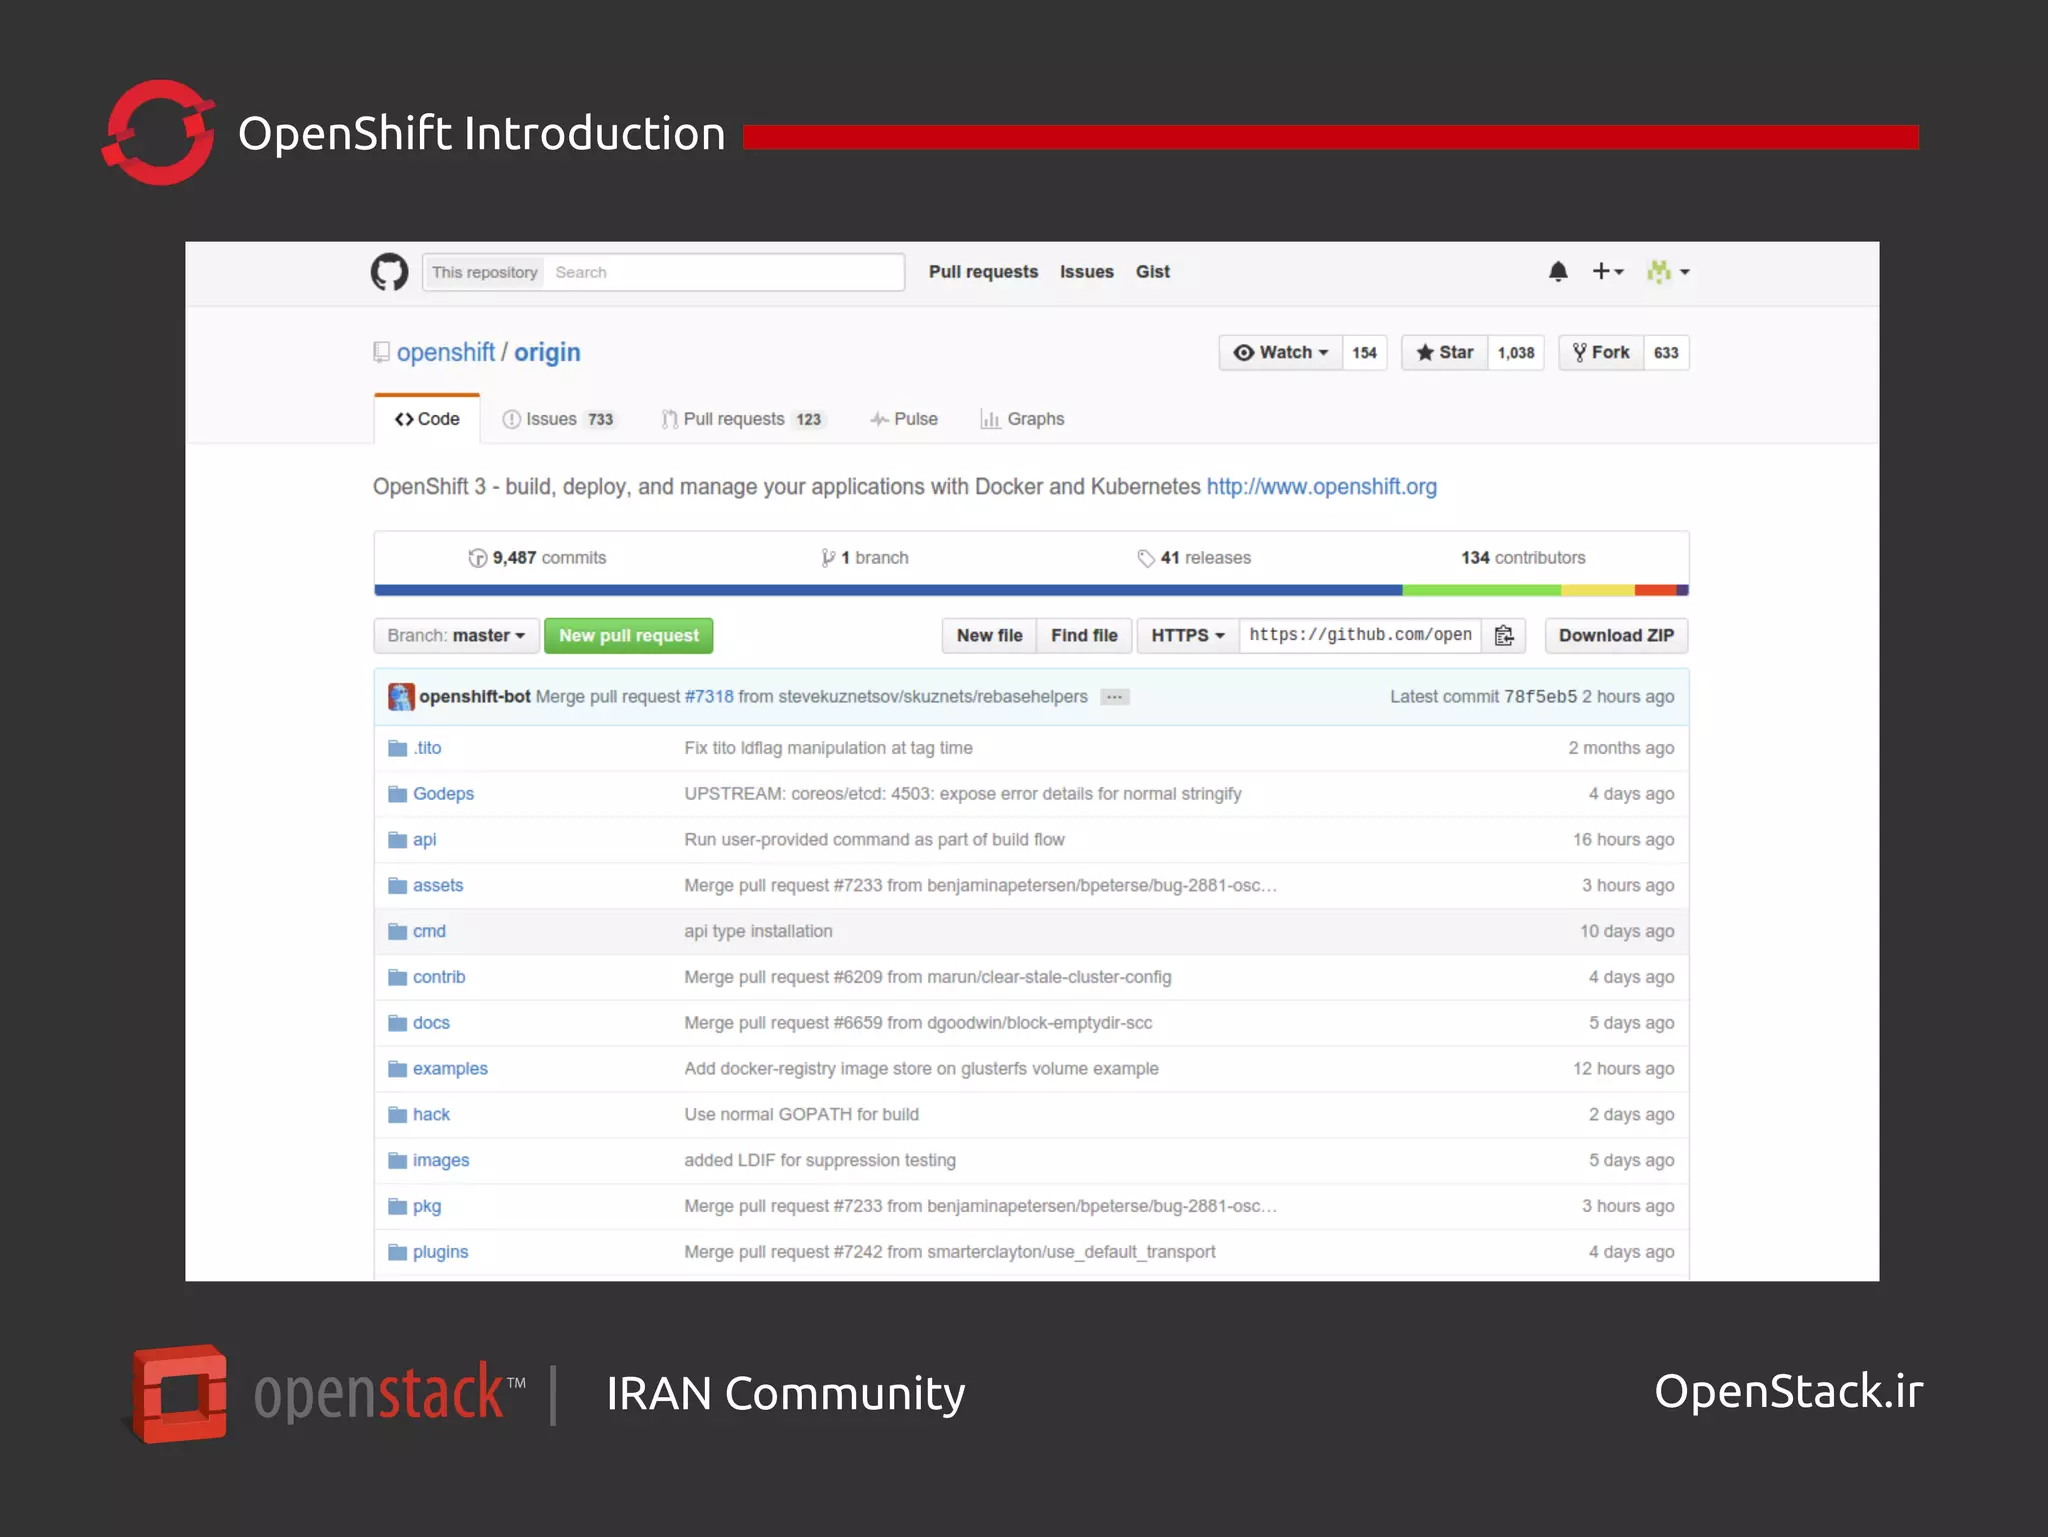View the 134 contributors
Image resolution: width=2048 pixels, height=1537 pixels.
point(1523,558)
